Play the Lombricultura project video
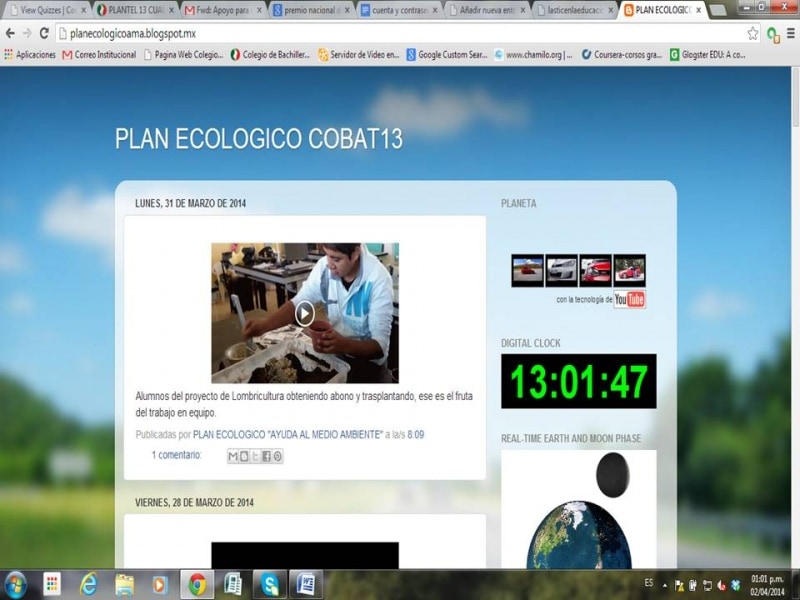 [x=305, y=312]
